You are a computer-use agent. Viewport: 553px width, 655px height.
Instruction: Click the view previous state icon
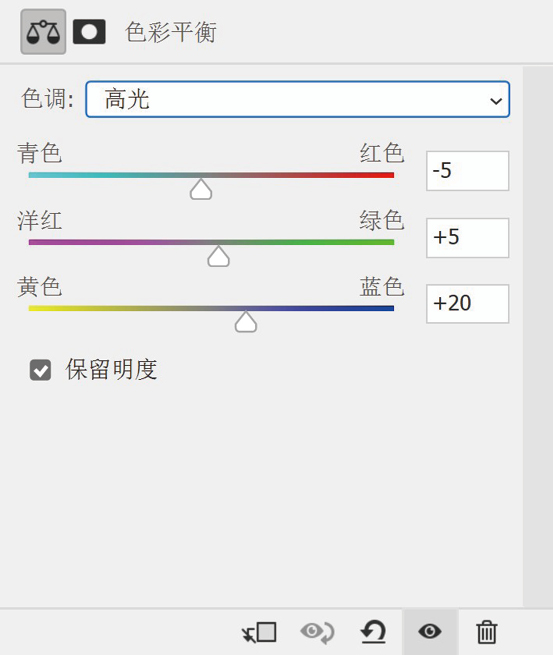pyautogui.click(x=317, y=632)
